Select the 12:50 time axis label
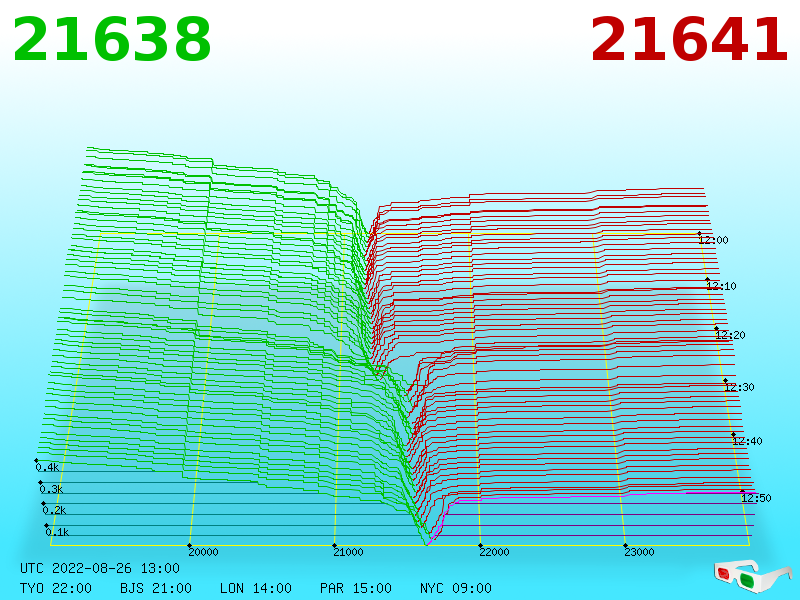800x600 pixels. tap(756, 498)
